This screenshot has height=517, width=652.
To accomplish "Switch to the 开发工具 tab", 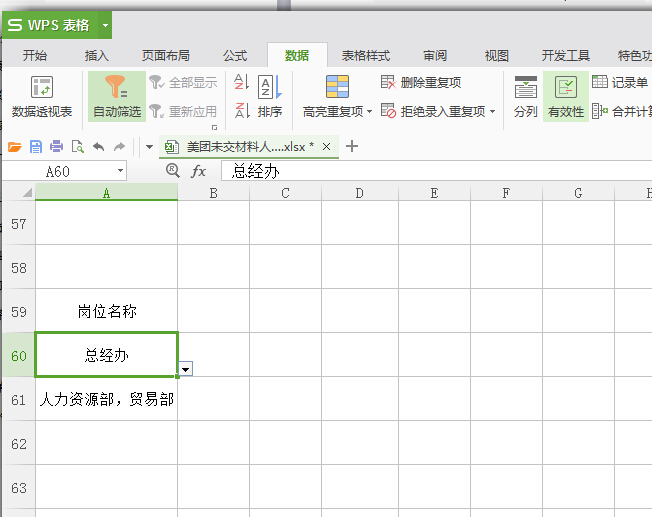I will point(566,55).
